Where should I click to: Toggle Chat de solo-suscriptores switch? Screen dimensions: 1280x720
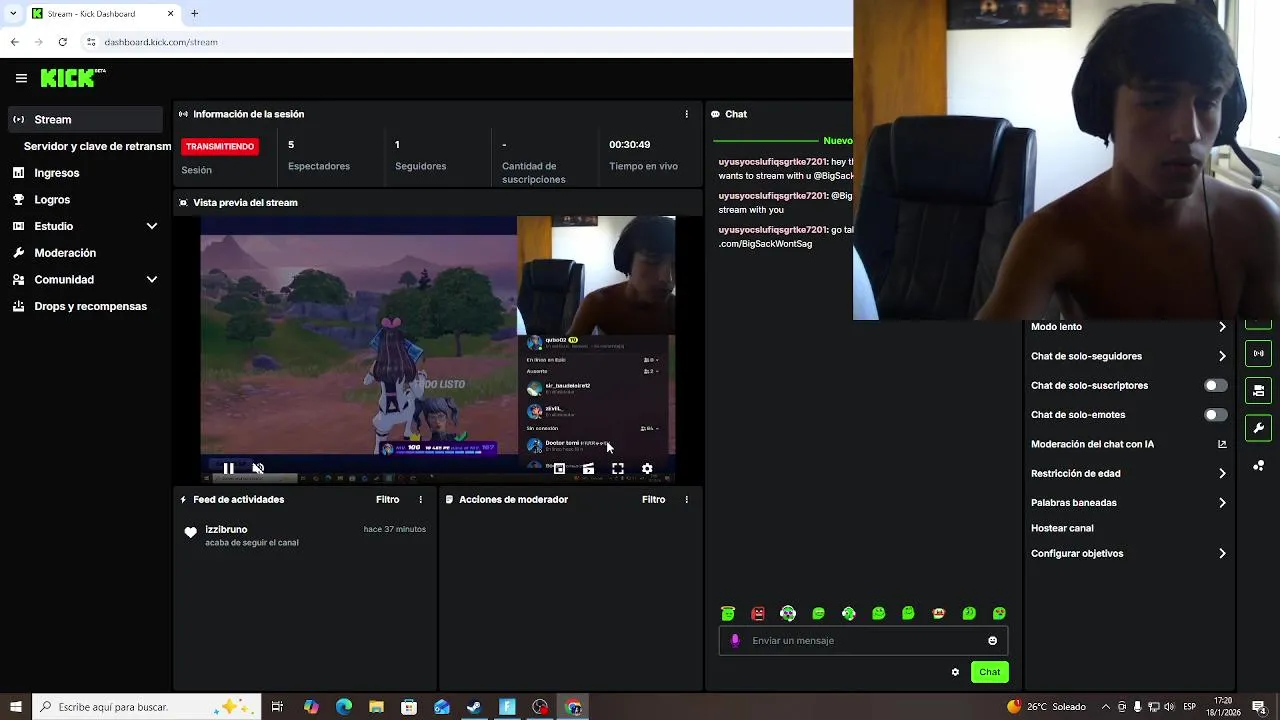pyautogui.click(x=1215, y=385)
